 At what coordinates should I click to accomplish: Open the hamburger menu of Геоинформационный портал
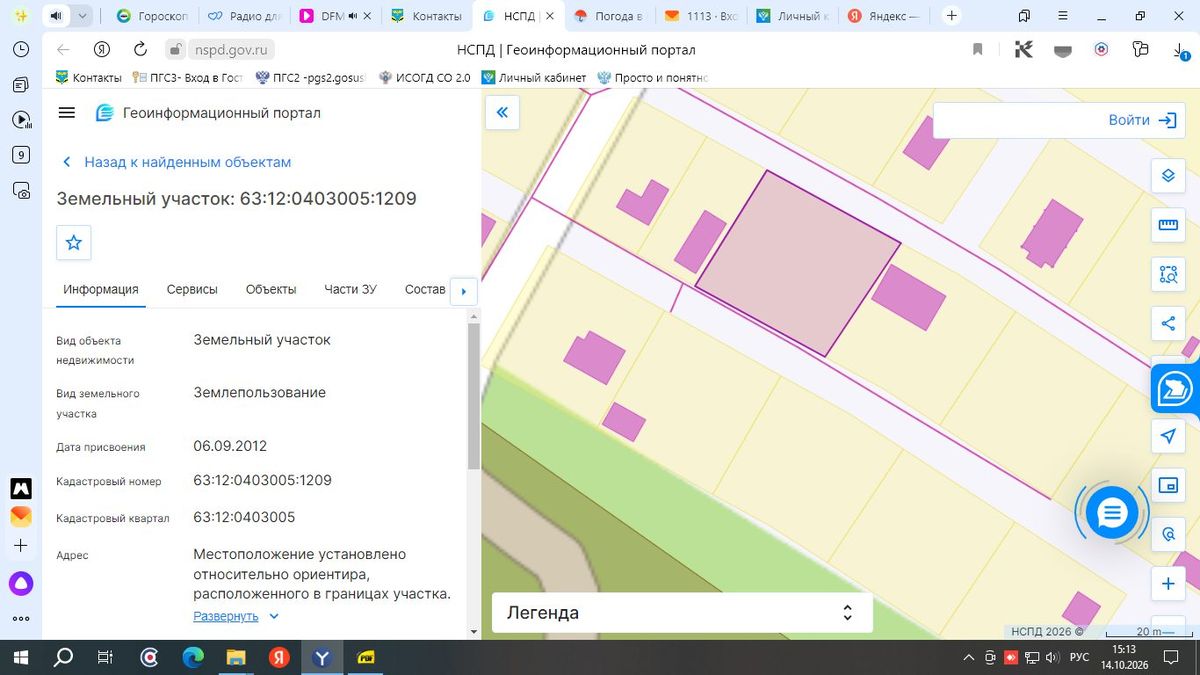coord(67,113)
